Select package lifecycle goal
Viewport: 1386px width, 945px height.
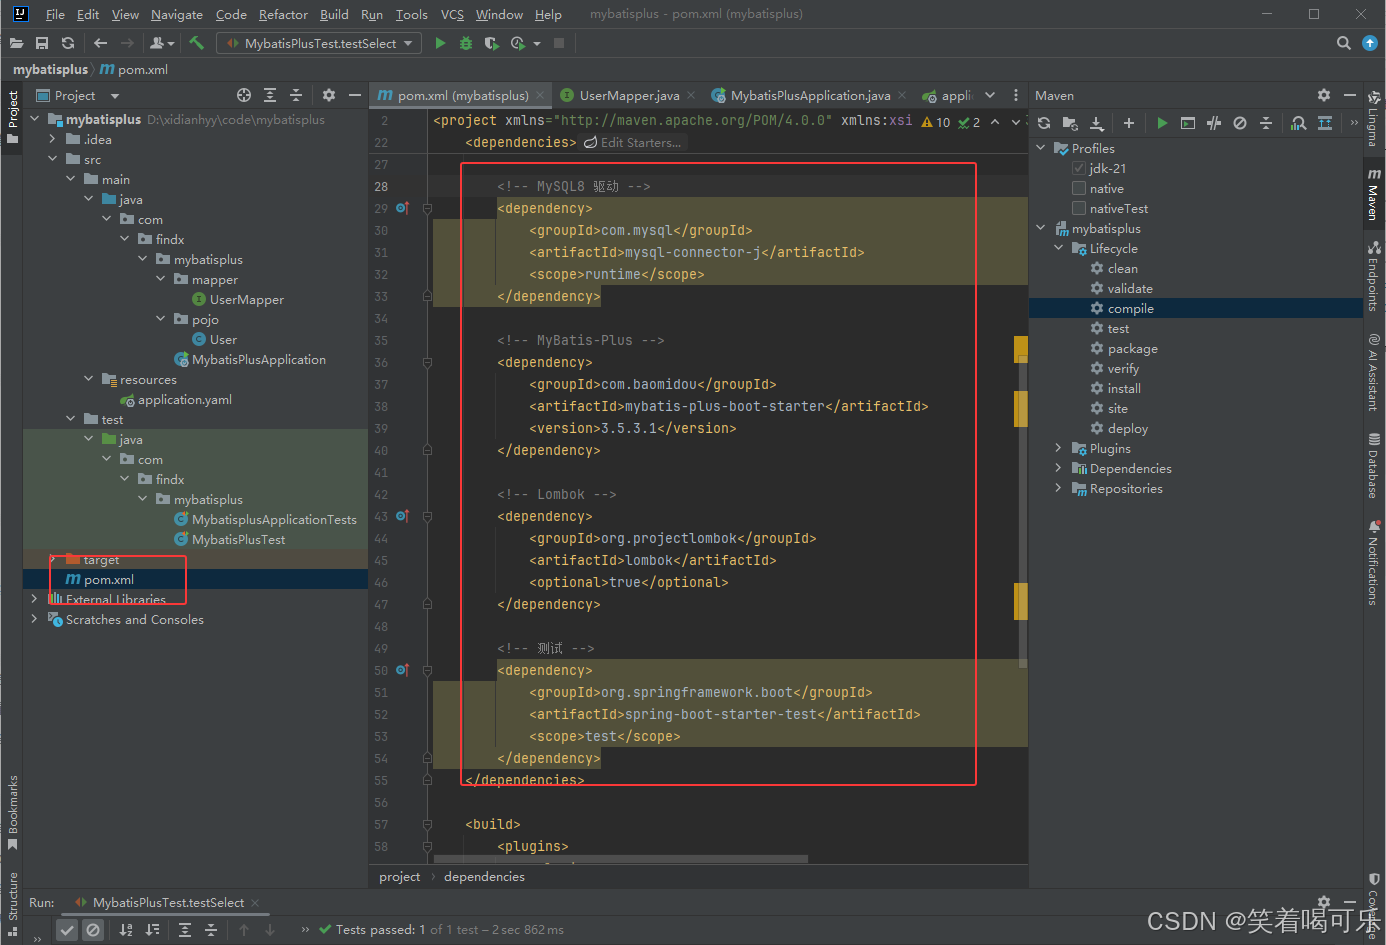tap(1132, 348)
